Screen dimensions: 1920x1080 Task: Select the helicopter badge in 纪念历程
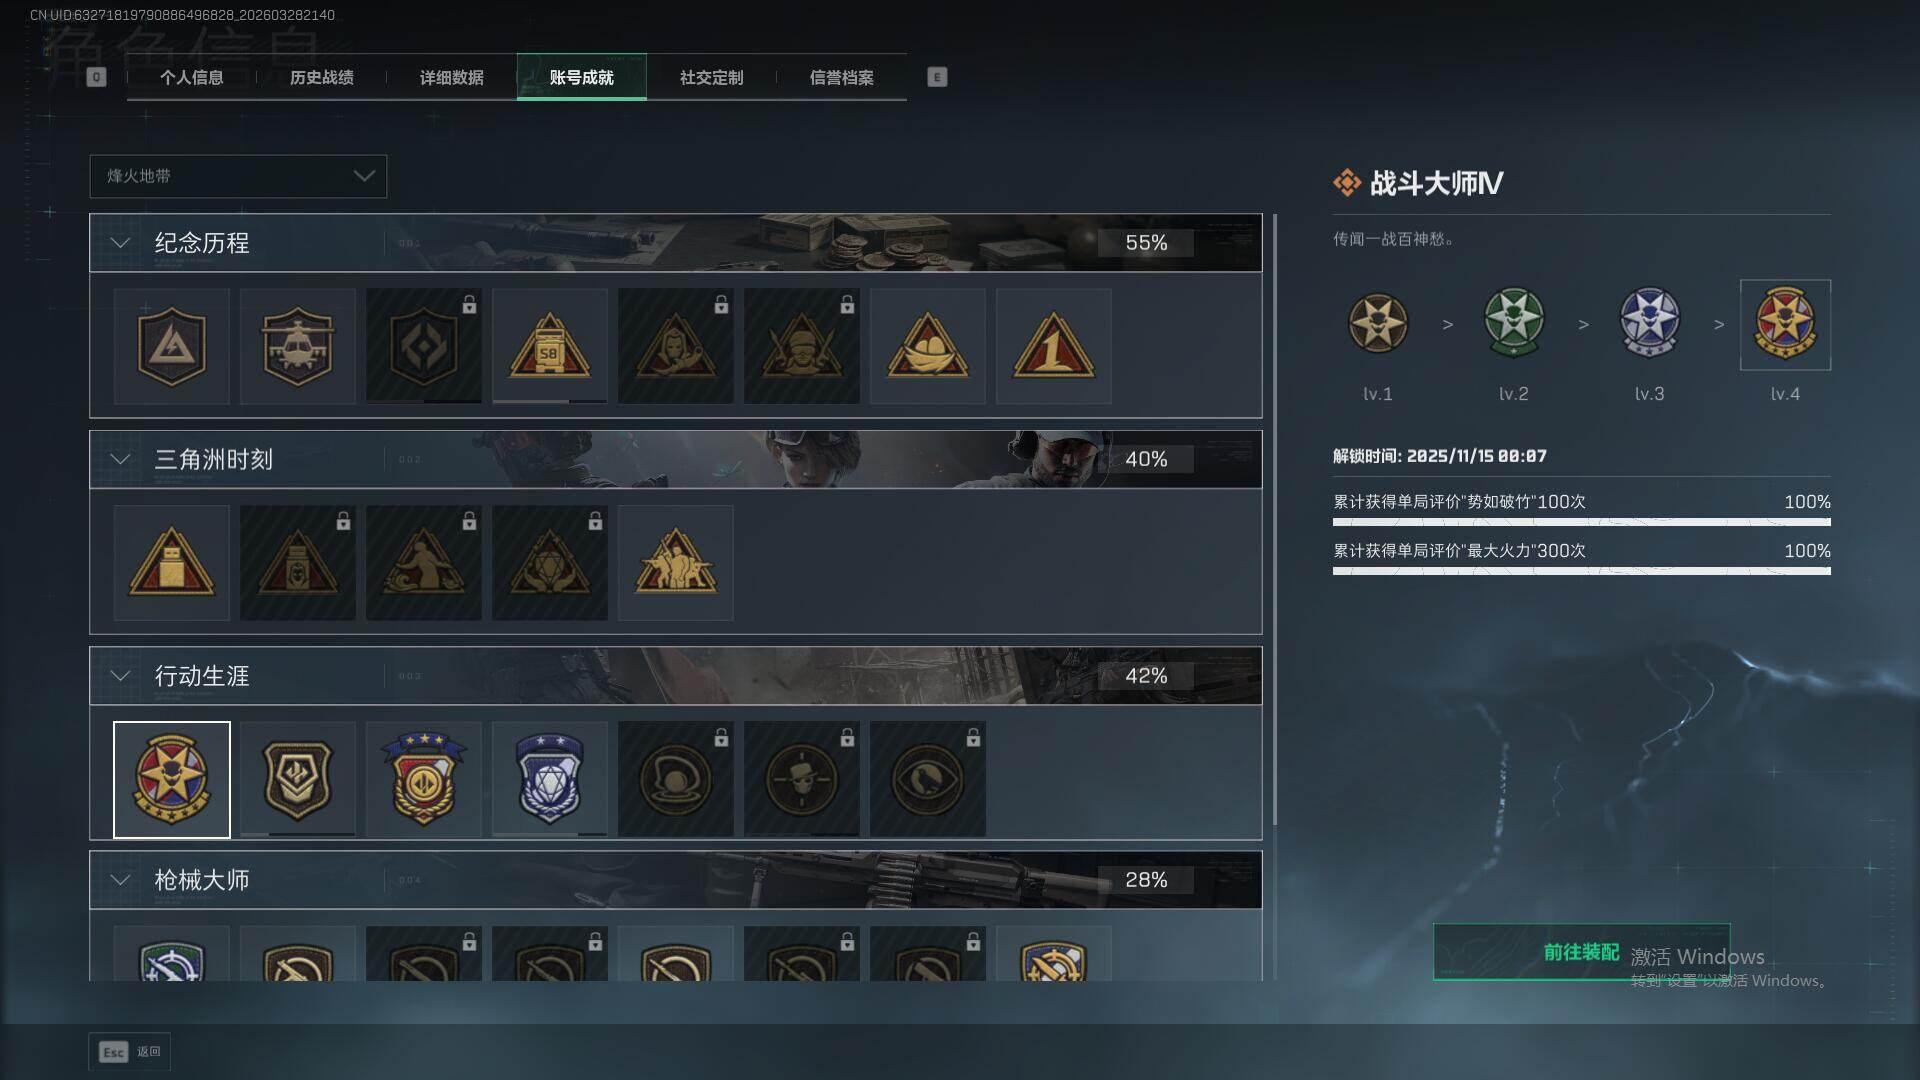[x=297, y=346]
